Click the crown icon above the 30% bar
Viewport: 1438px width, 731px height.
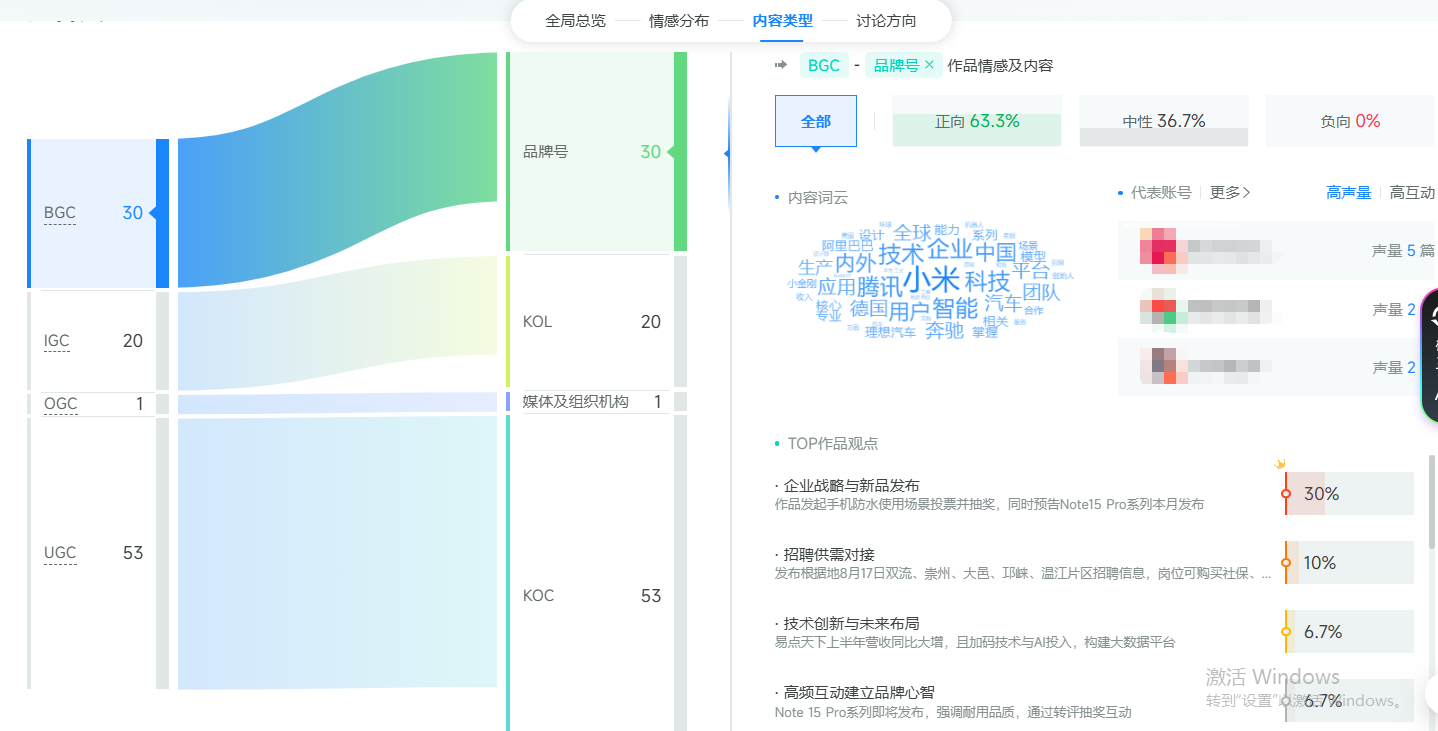(x=1279, y=464)
